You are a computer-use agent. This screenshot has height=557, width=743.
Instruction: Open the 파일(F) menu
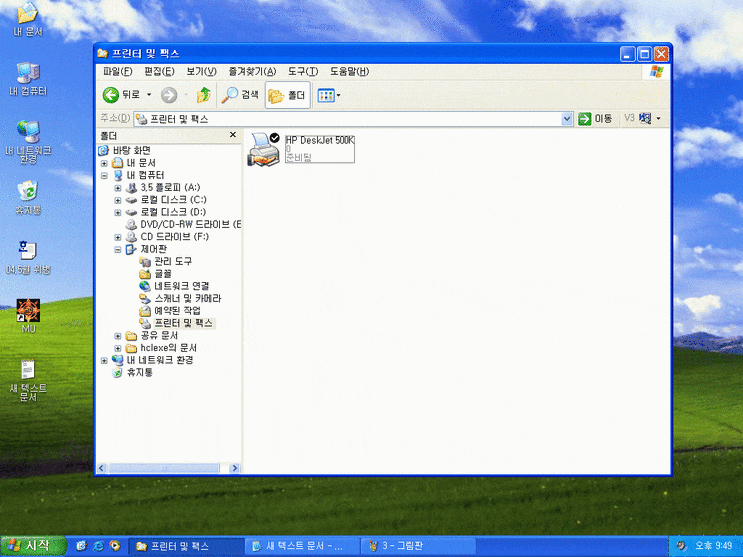pos(117,71)
